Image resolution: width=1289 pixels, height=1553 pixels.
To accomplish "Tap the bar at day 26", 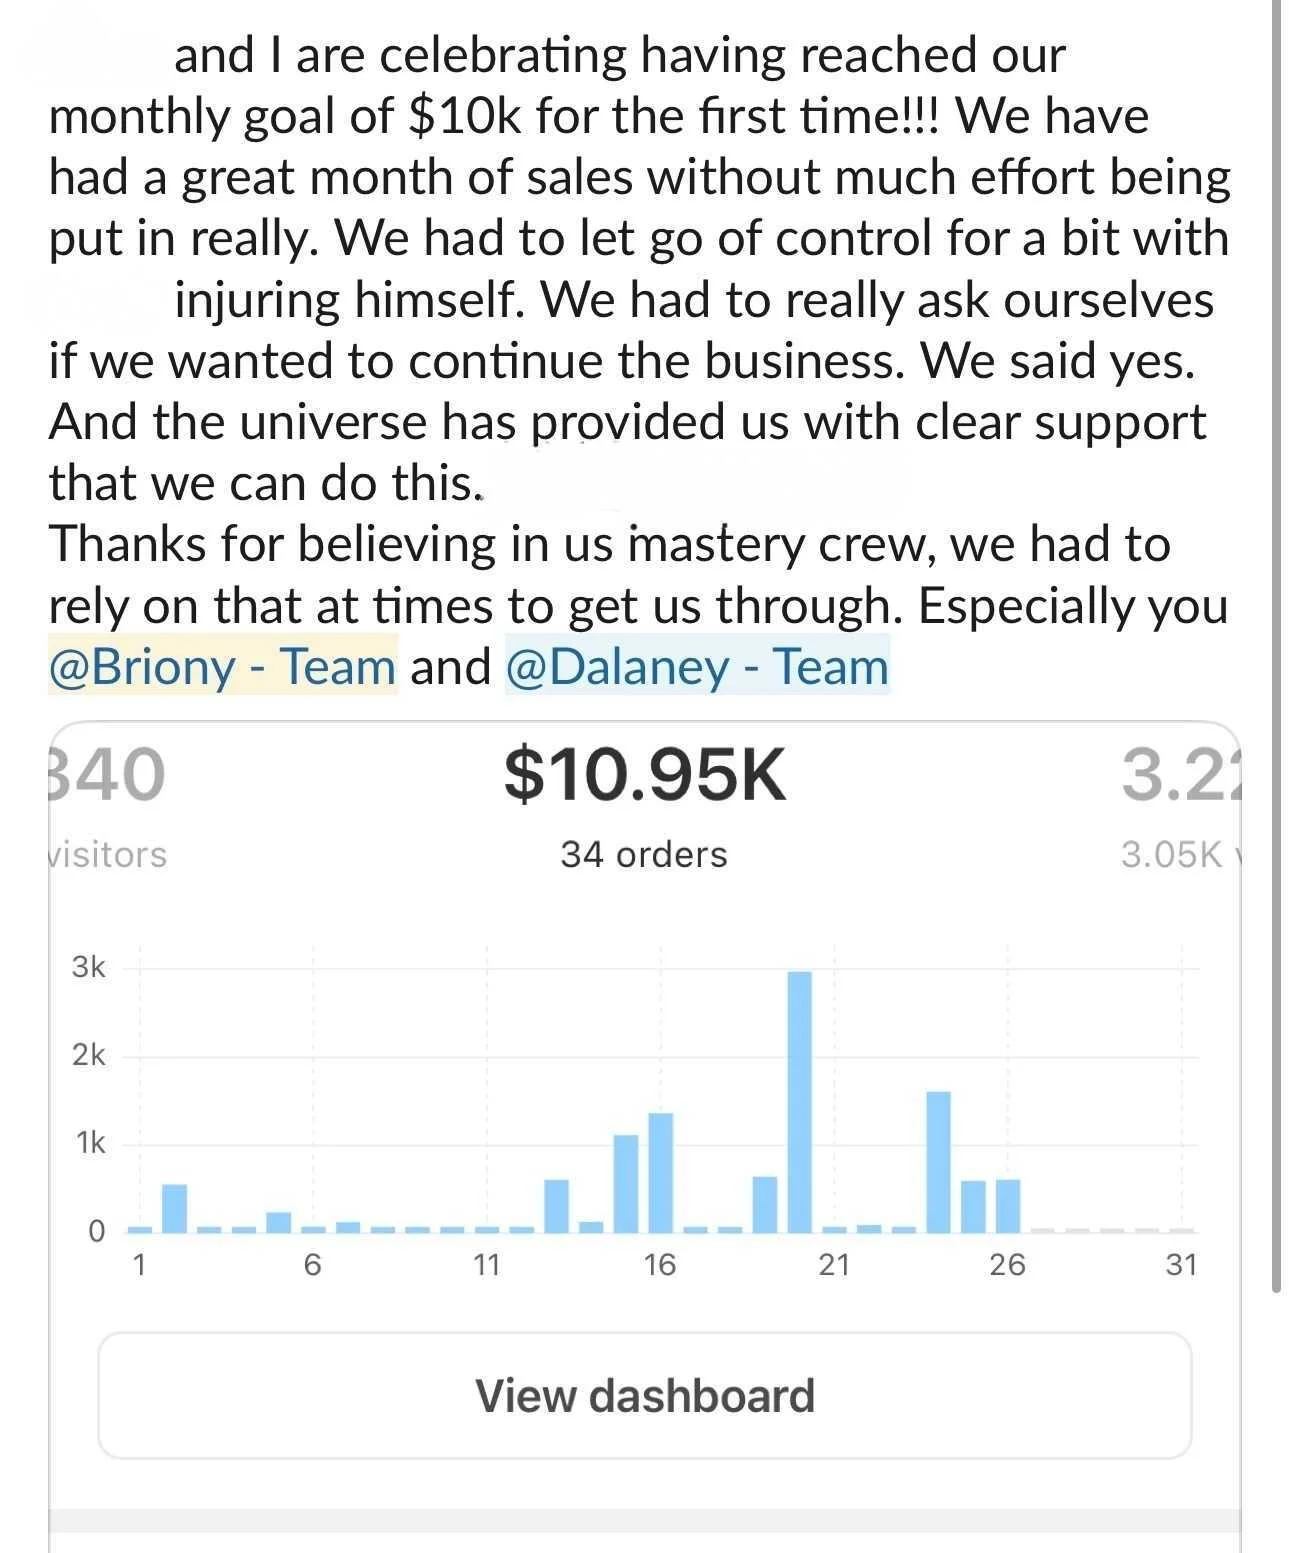I will (x=1008, y=1206).
